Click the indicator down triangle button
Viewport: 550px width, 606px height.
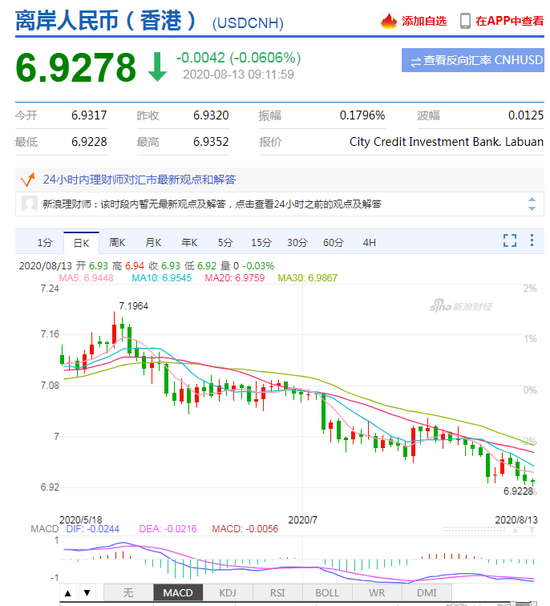coord(87,592)
